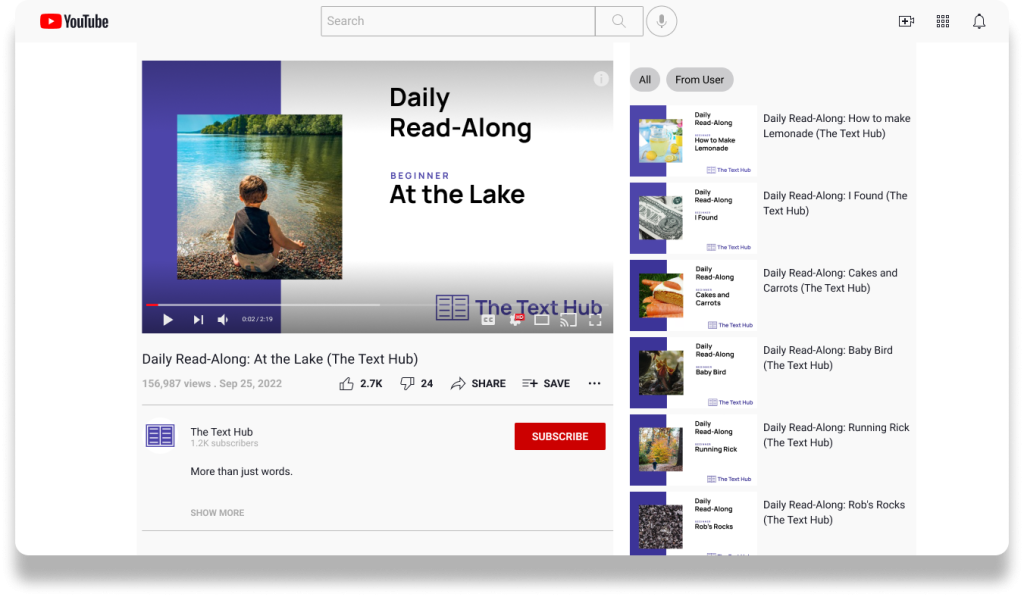Enter full screen mode
1024x597 pixels.
point(595,320)
